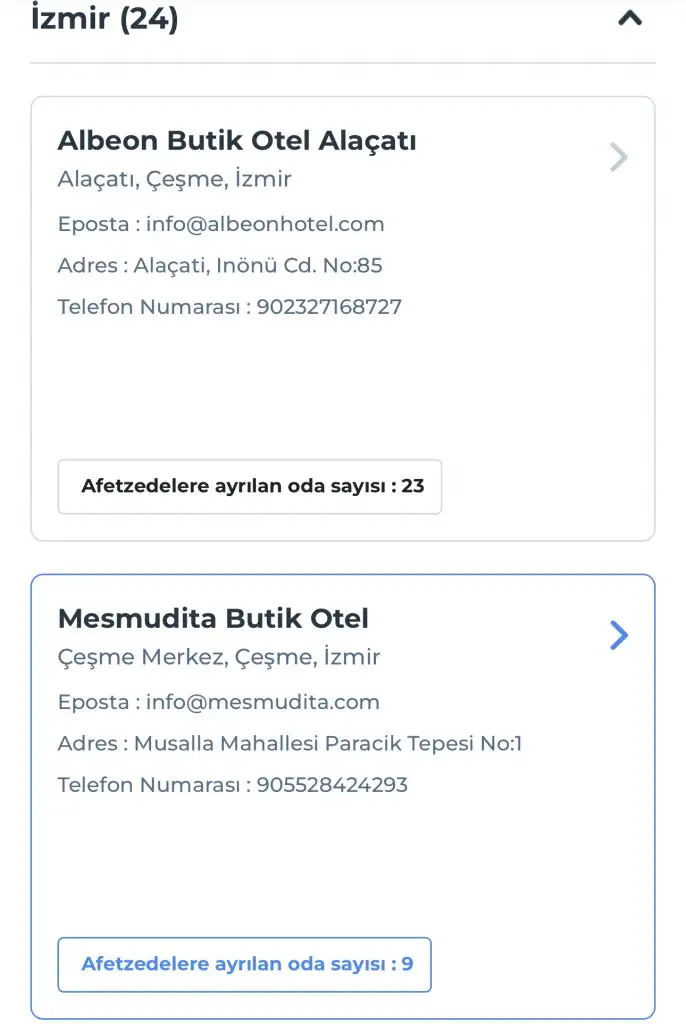Open Mesmudita Butik Otel details with the blue arrow
Image resolution: width=686 pixels, height=1024 pixels.
(x=619, y=635)
